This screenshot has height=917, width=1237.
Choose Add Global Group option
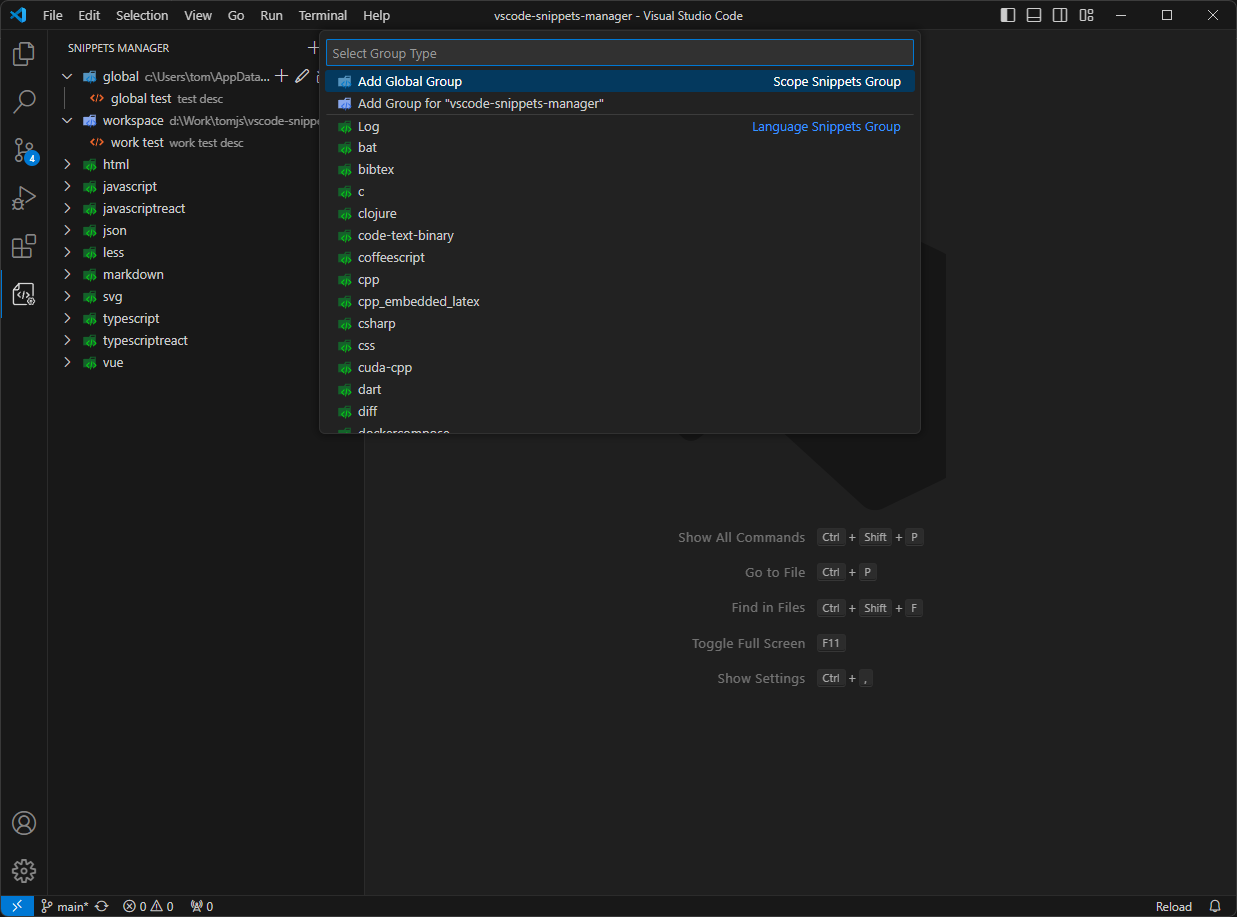(620, 81)
